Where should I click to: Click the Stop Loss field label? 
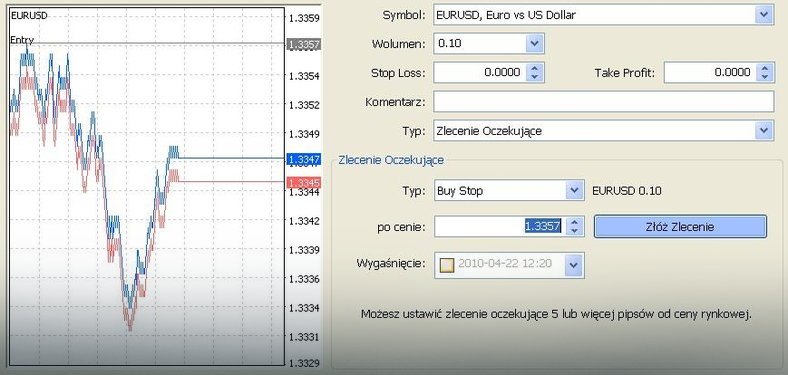click(x=398, y=73)
